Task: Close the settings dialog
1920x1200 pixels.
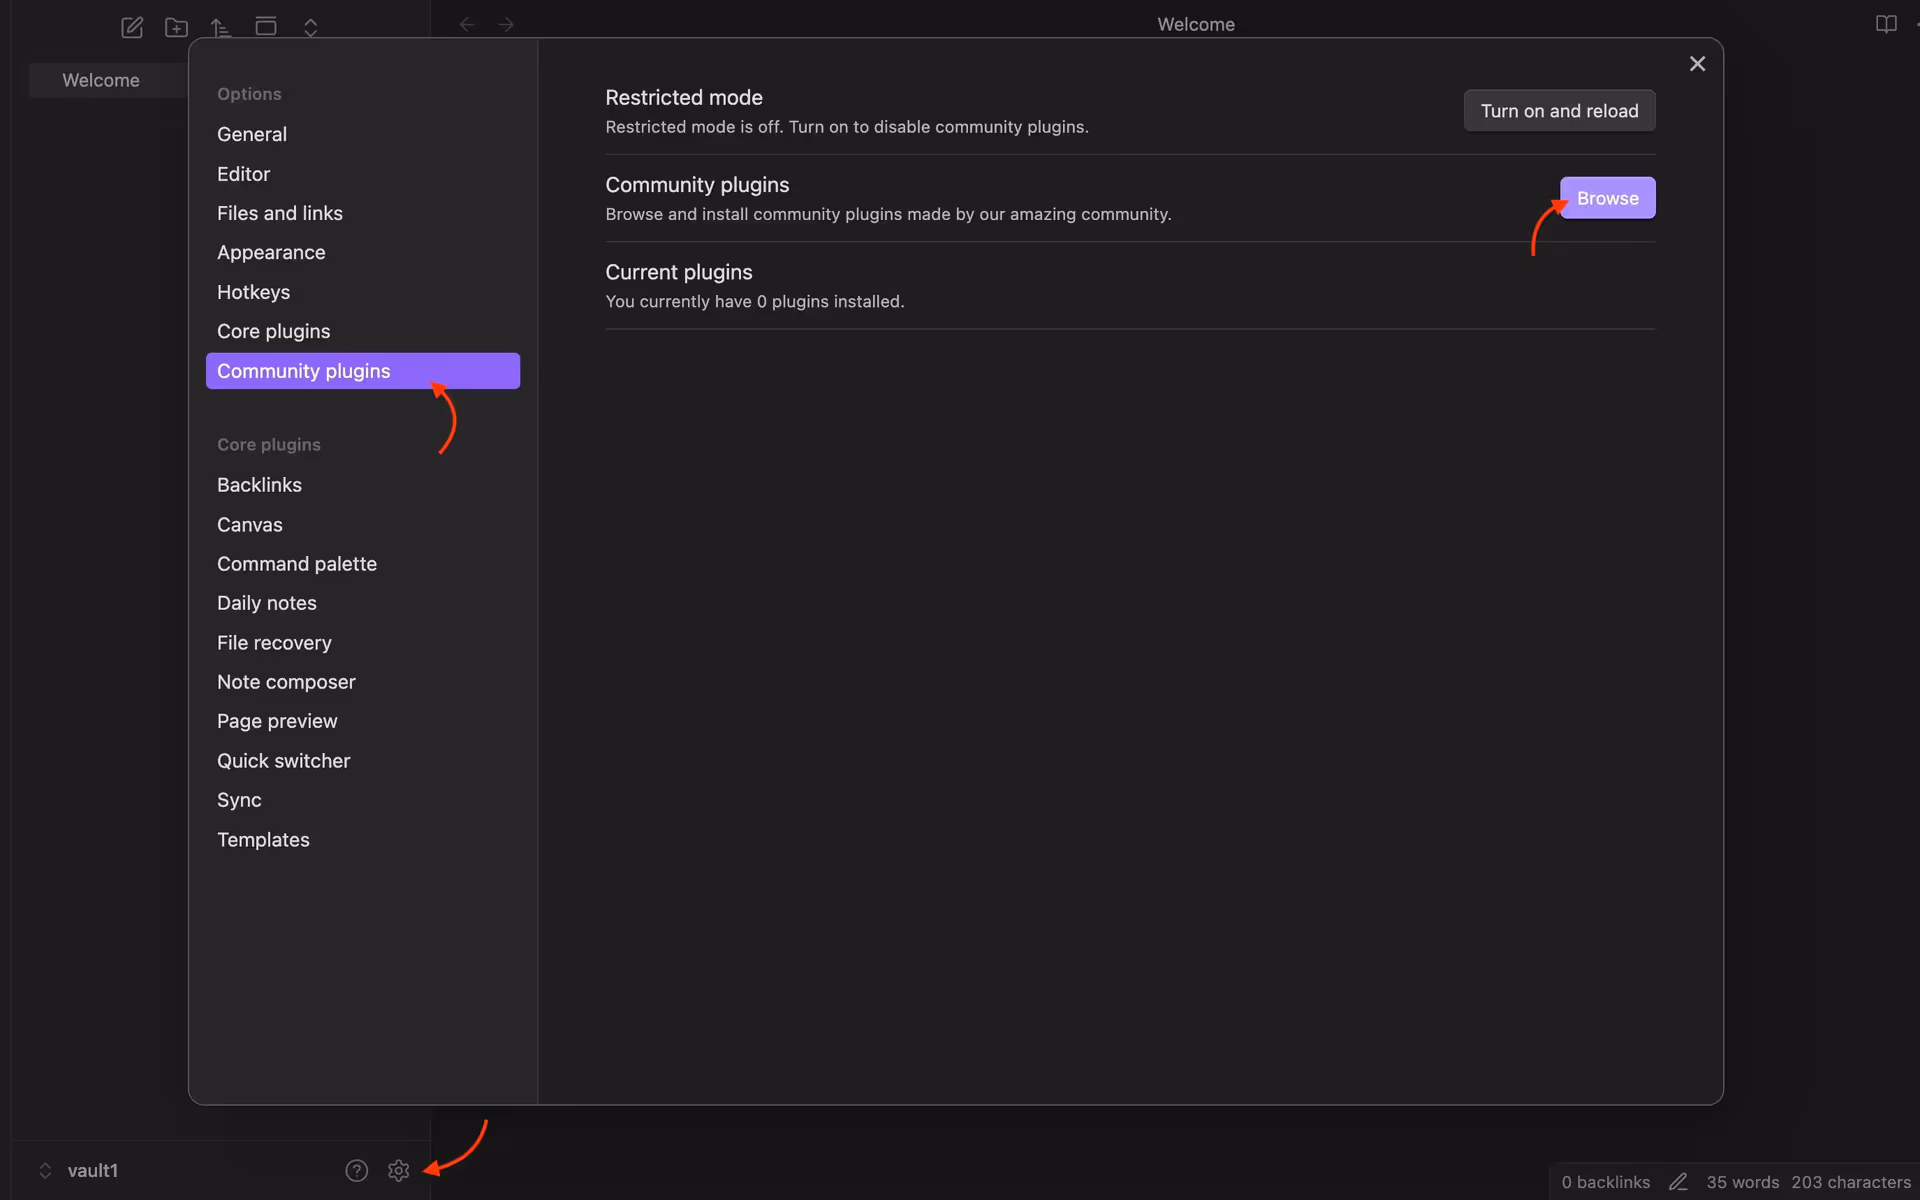Action: [1697, 63]
